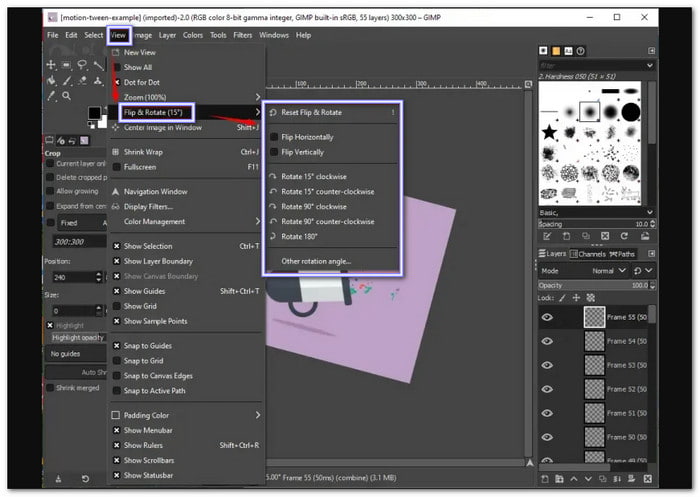Expand the Zoom (100%) submenu arrow
The width and height of the screenshot is (700, 497).
258,97
